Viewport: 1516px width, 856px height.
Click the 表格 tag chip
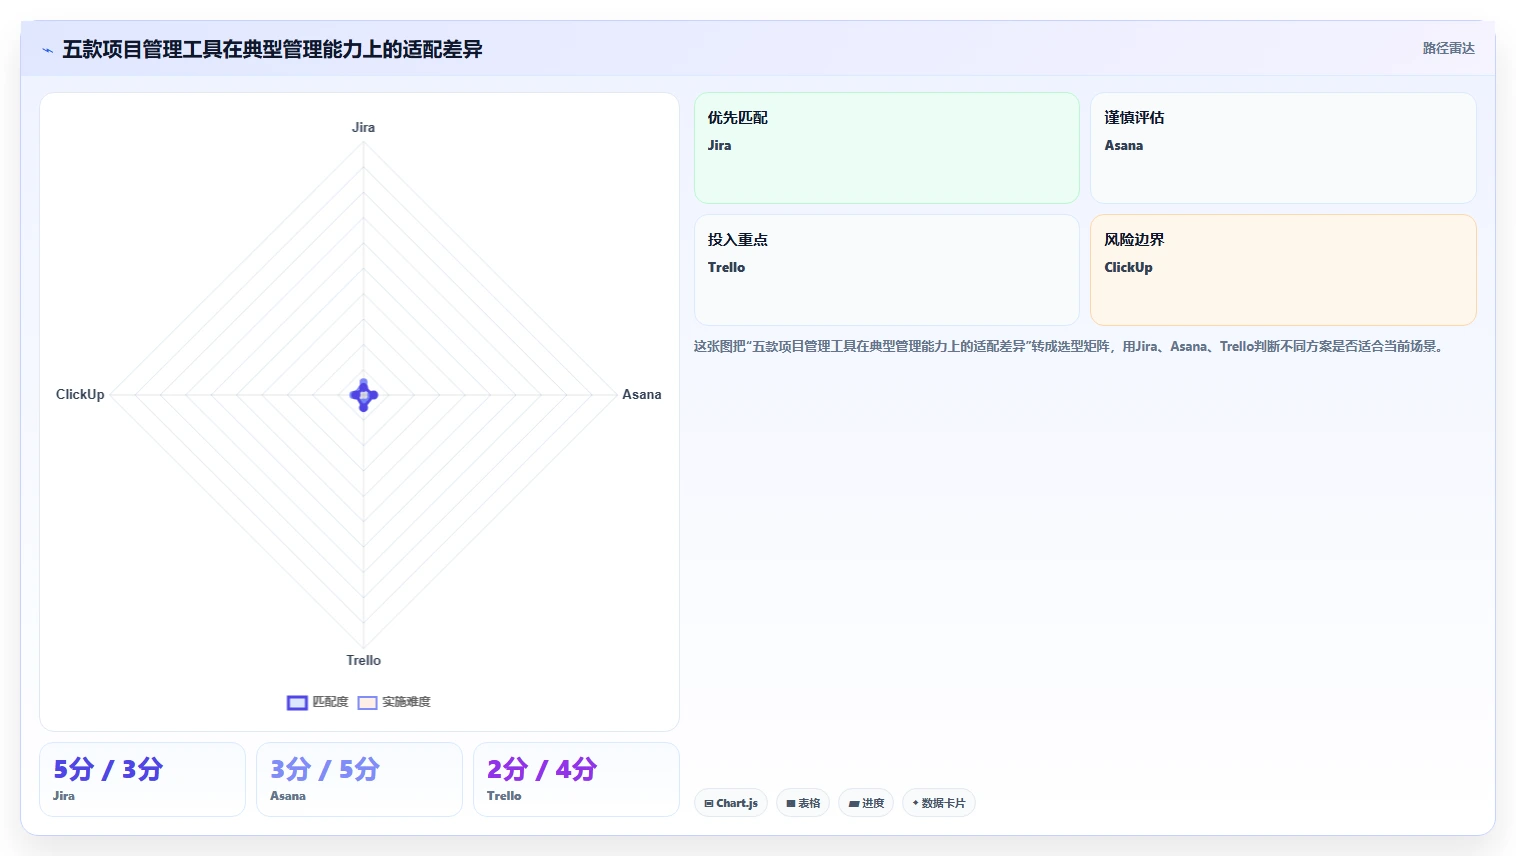[x=803, y=803]
